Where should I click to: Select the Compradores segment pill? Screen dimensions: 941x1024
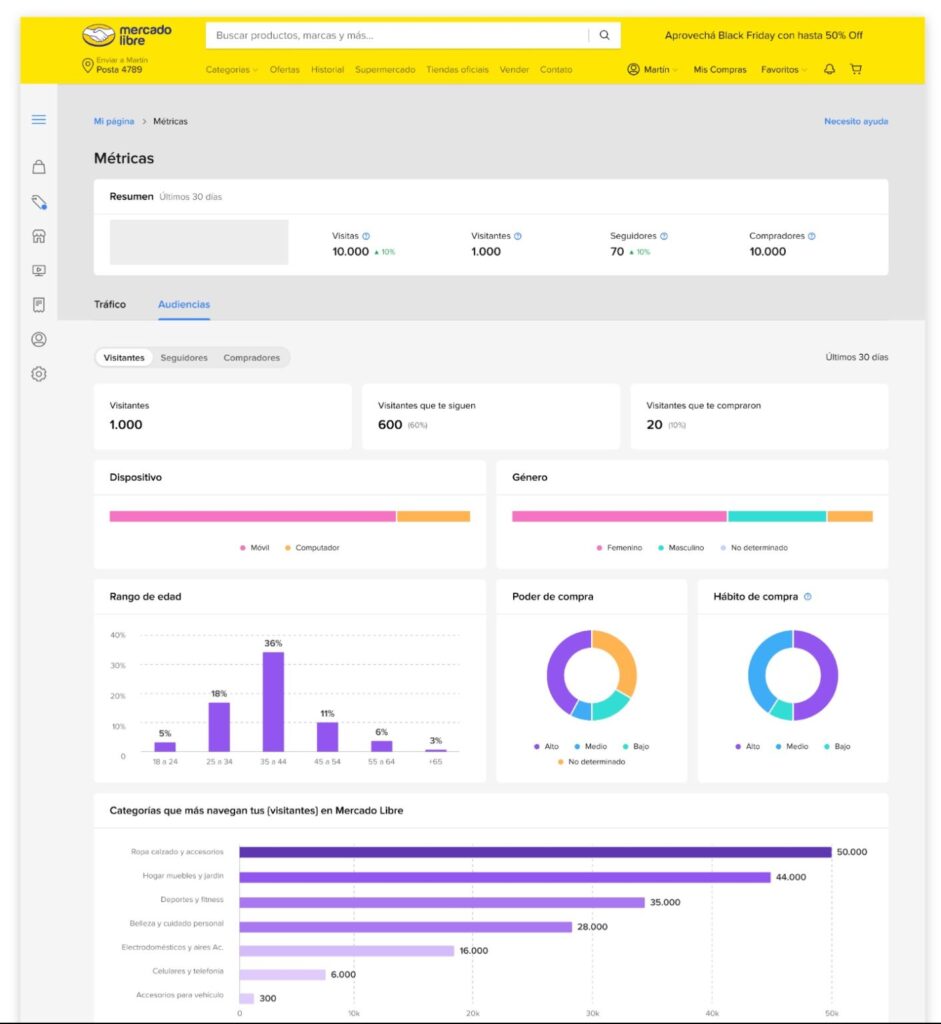(x=251, y=357)
